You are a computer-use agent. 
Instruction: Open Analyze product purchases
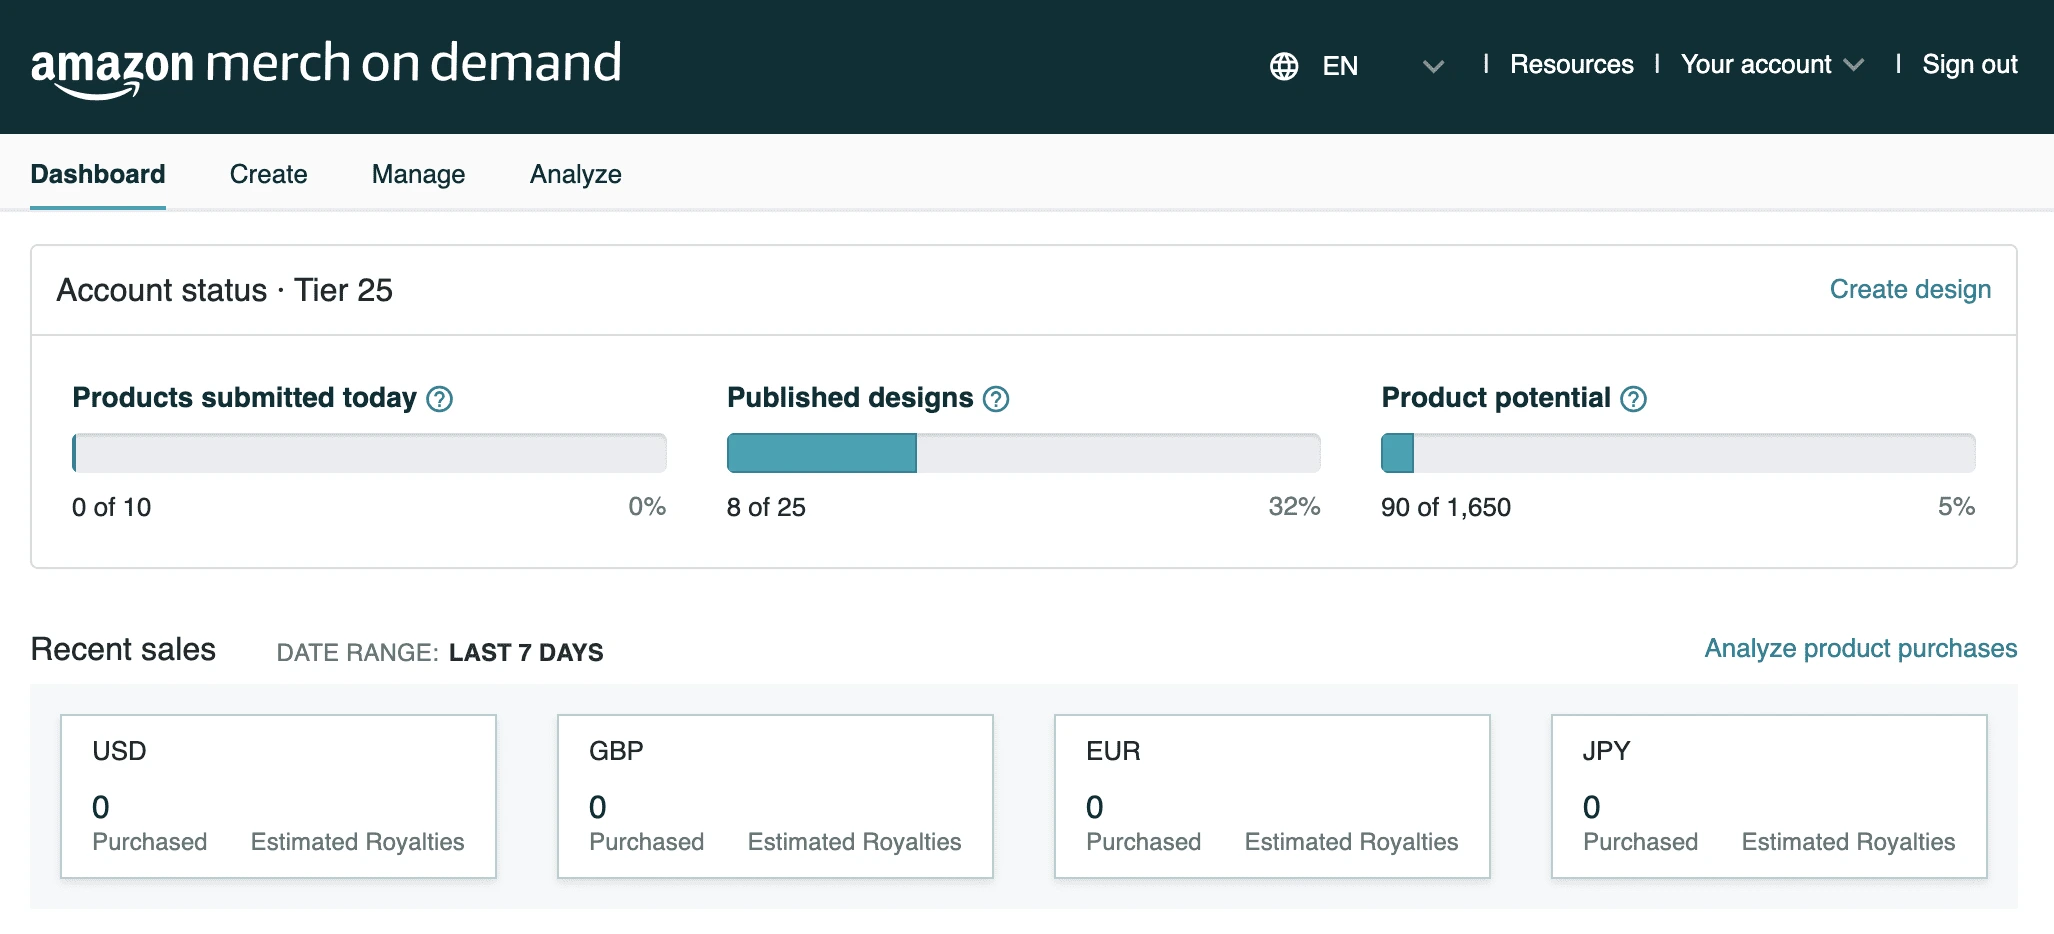point(1860,648)
